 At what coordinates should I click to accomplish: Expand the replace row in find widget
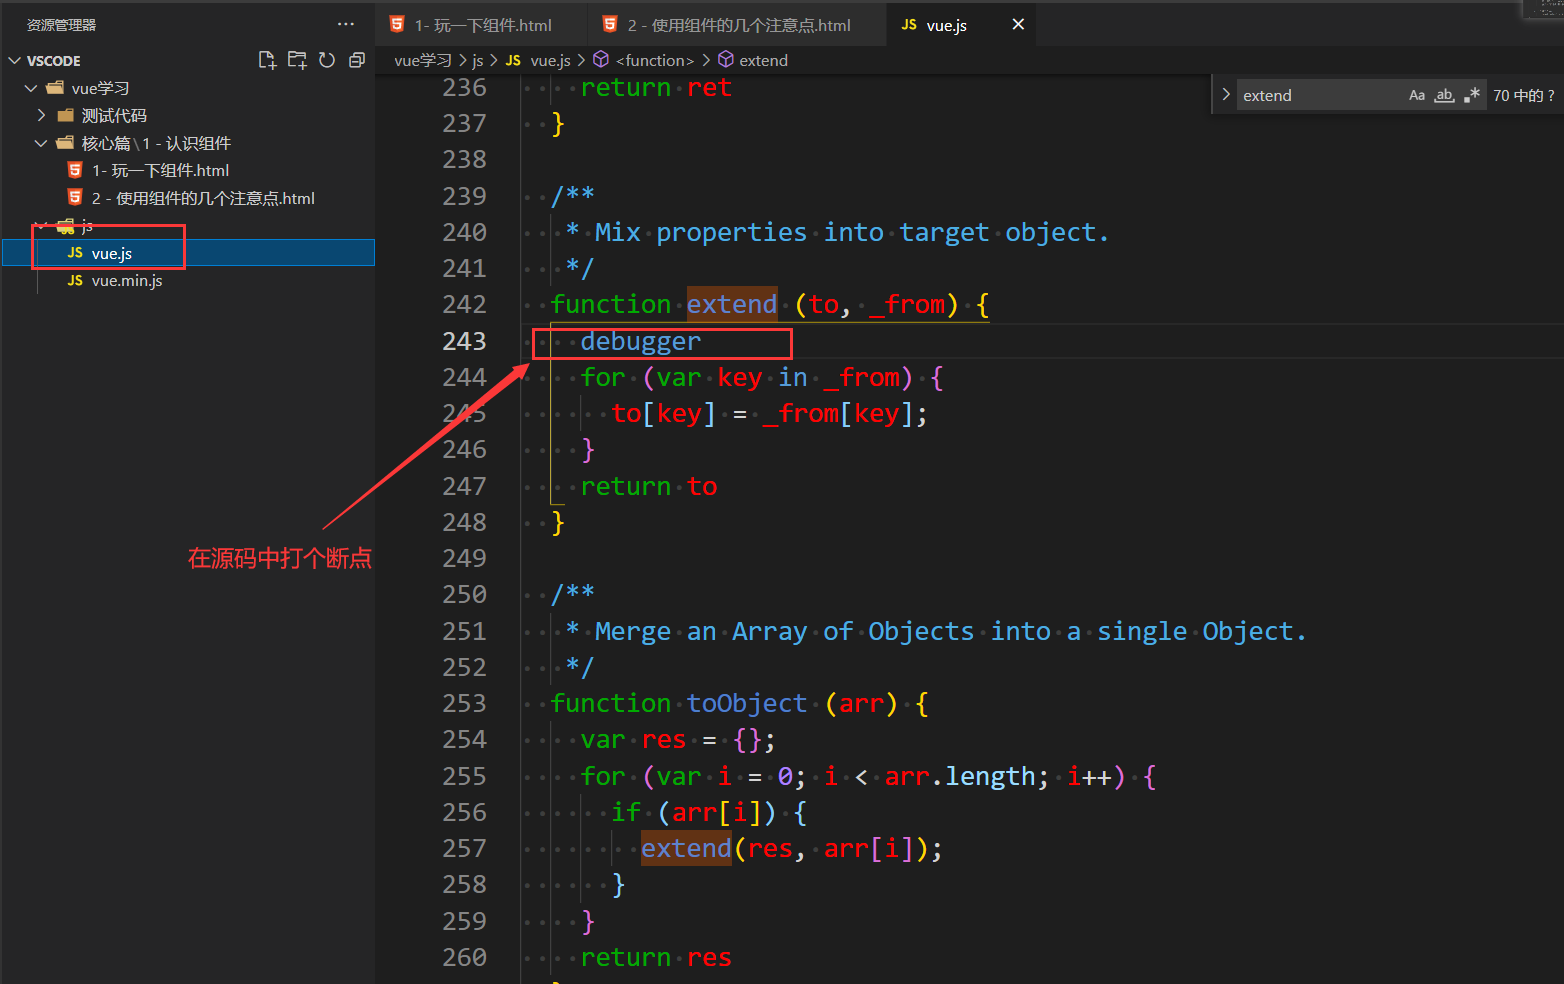point(1225,95)
